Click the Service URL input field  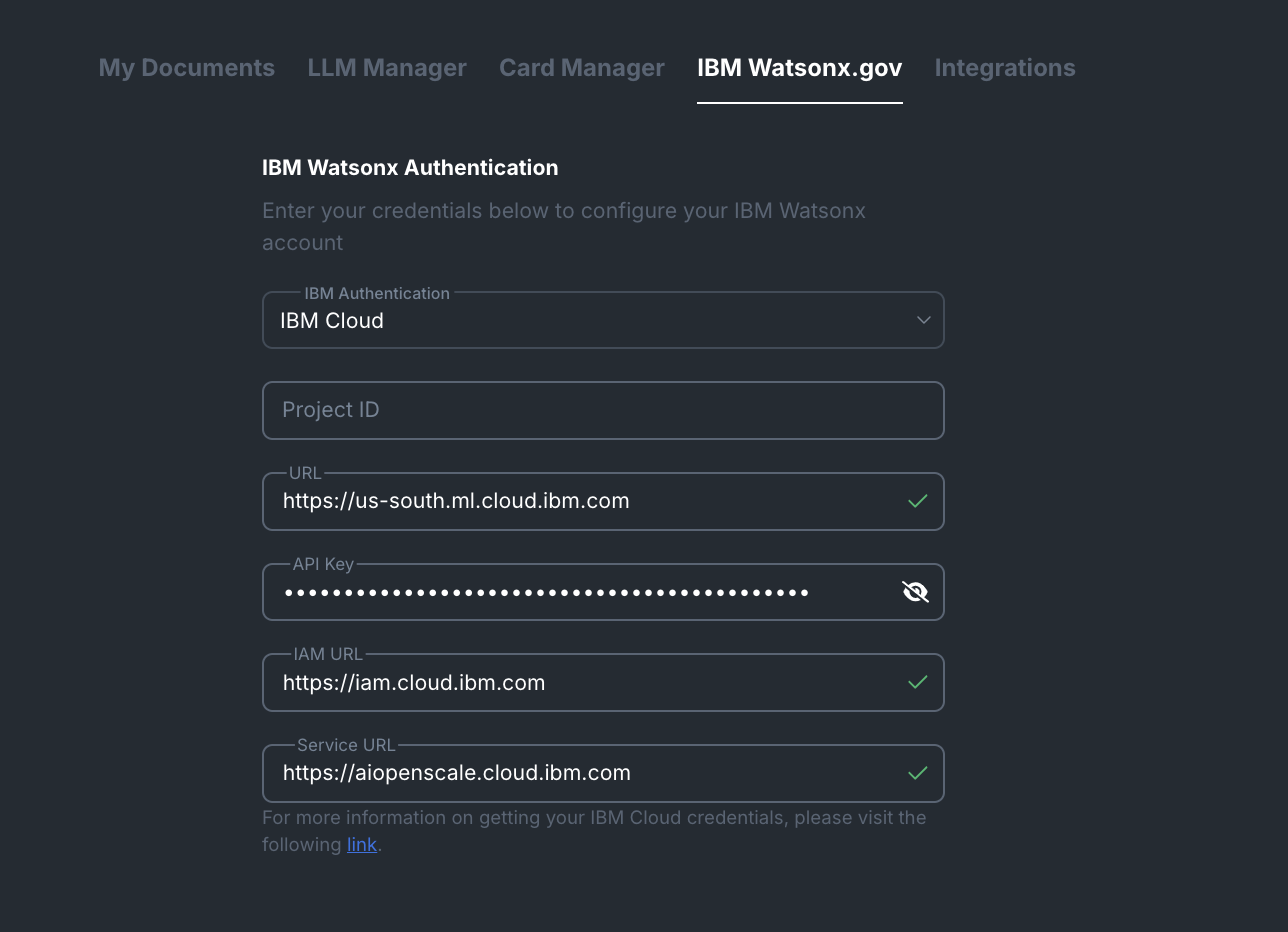pyautogui.click(x=603, y=773)
